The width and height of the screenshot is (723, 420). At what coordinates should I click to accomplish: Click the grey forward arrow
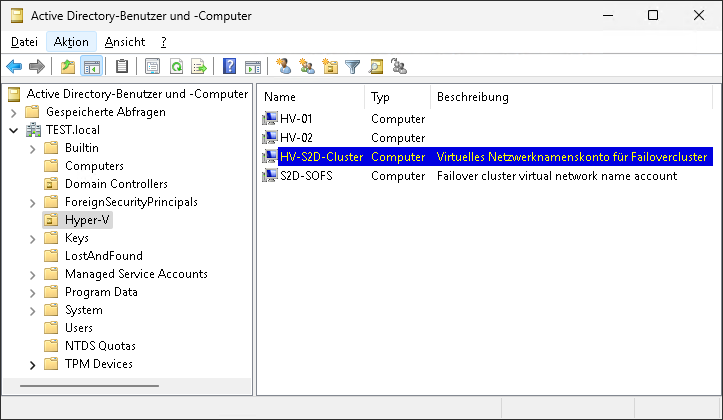37,67
